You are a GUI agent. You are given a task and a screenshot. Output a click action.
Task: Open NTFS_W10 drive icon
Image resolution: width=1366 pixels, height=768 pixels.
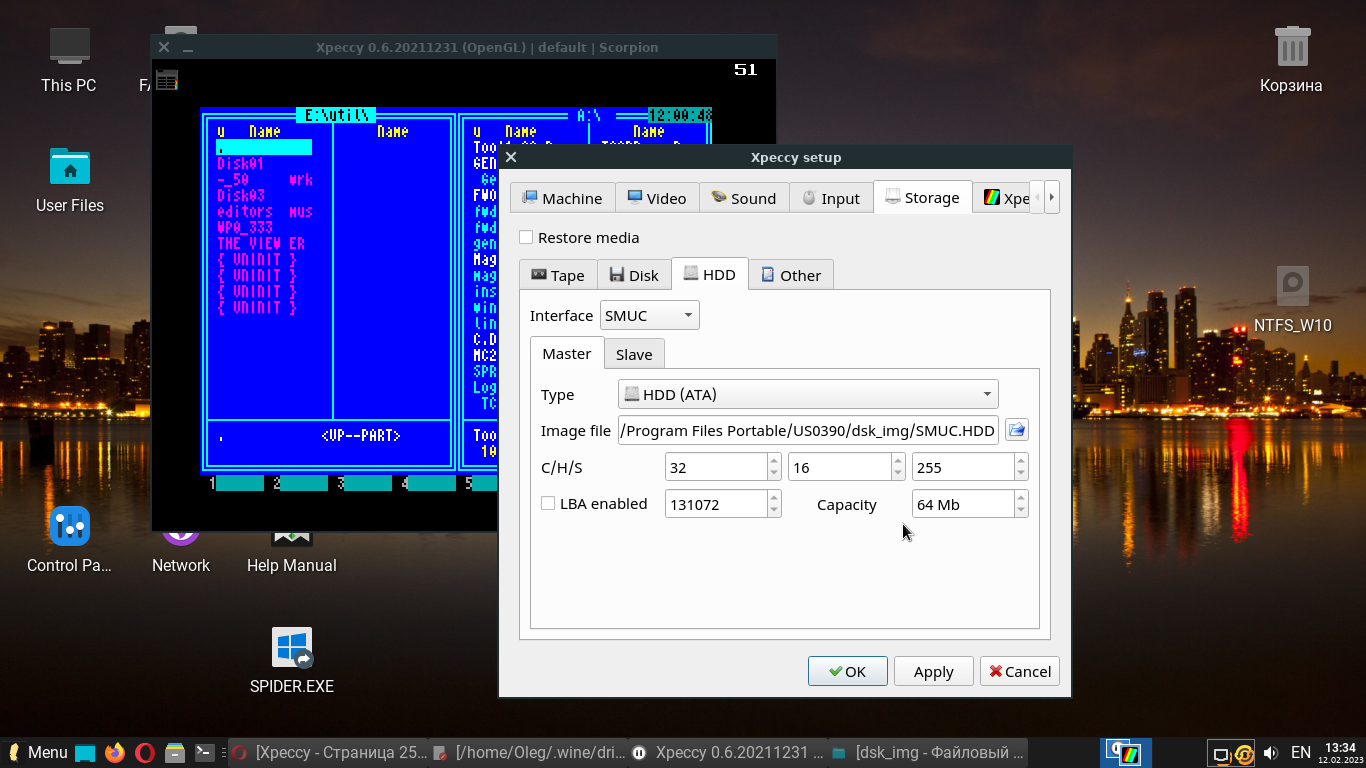[1293, 301]
